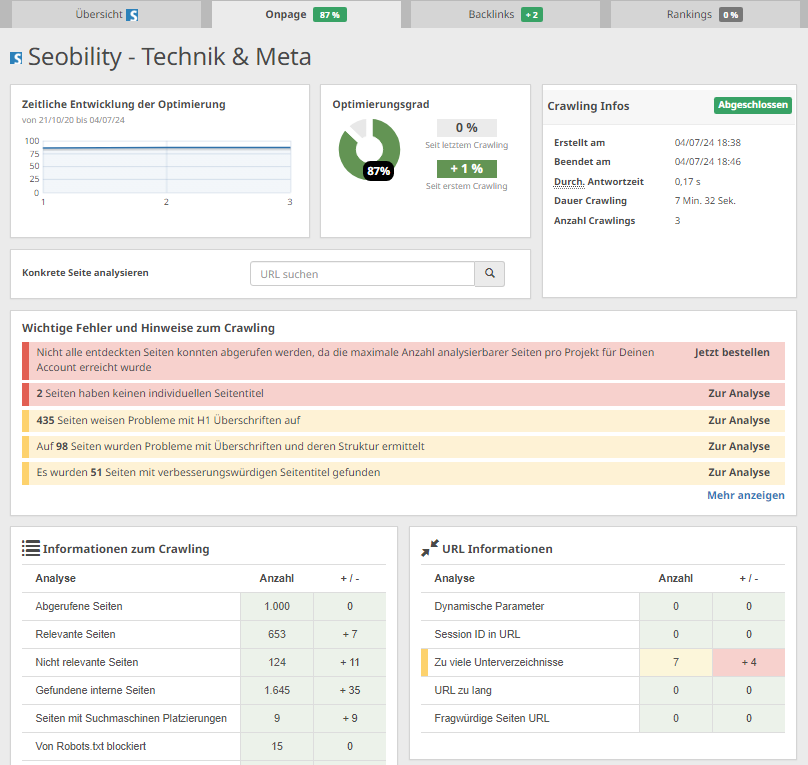Click the 7 count for Unterverzeichnisse
The width and height of the screenshot is (808, 765).
676,662
